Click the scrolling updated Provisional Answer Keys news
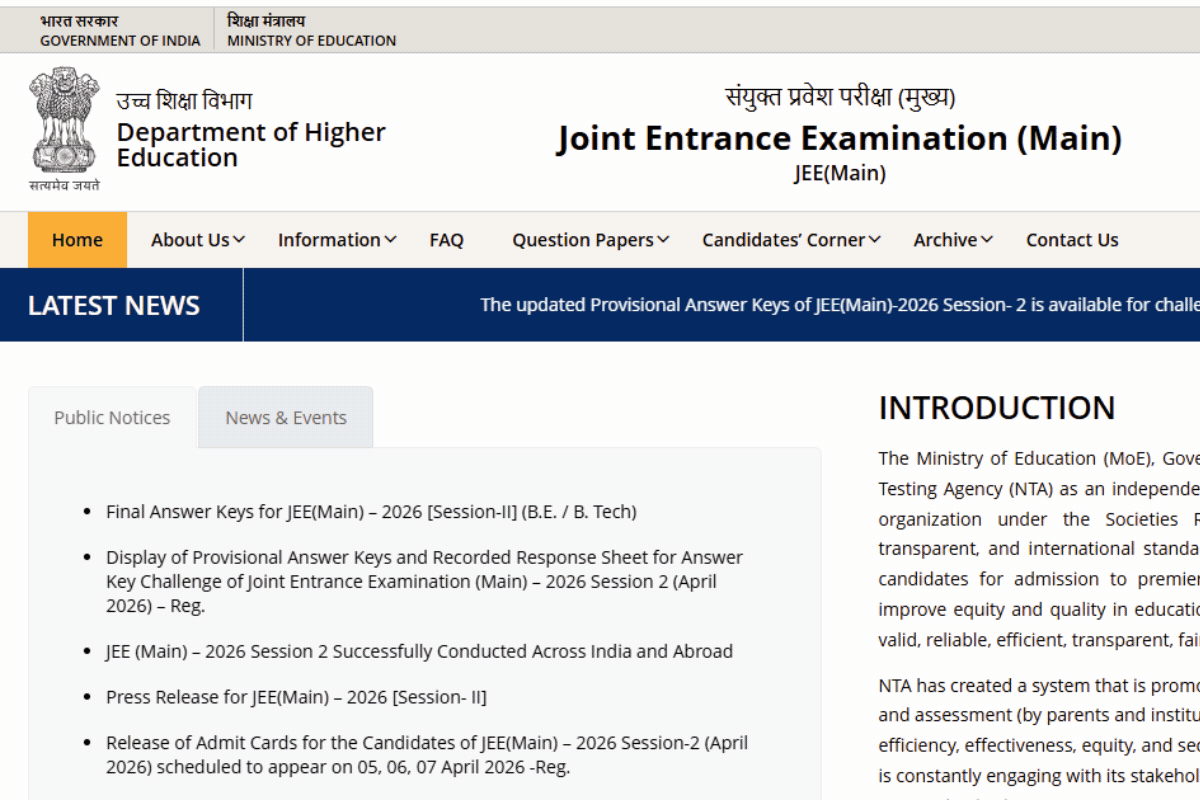1200x800 pixels. click(x=838, y=305)
